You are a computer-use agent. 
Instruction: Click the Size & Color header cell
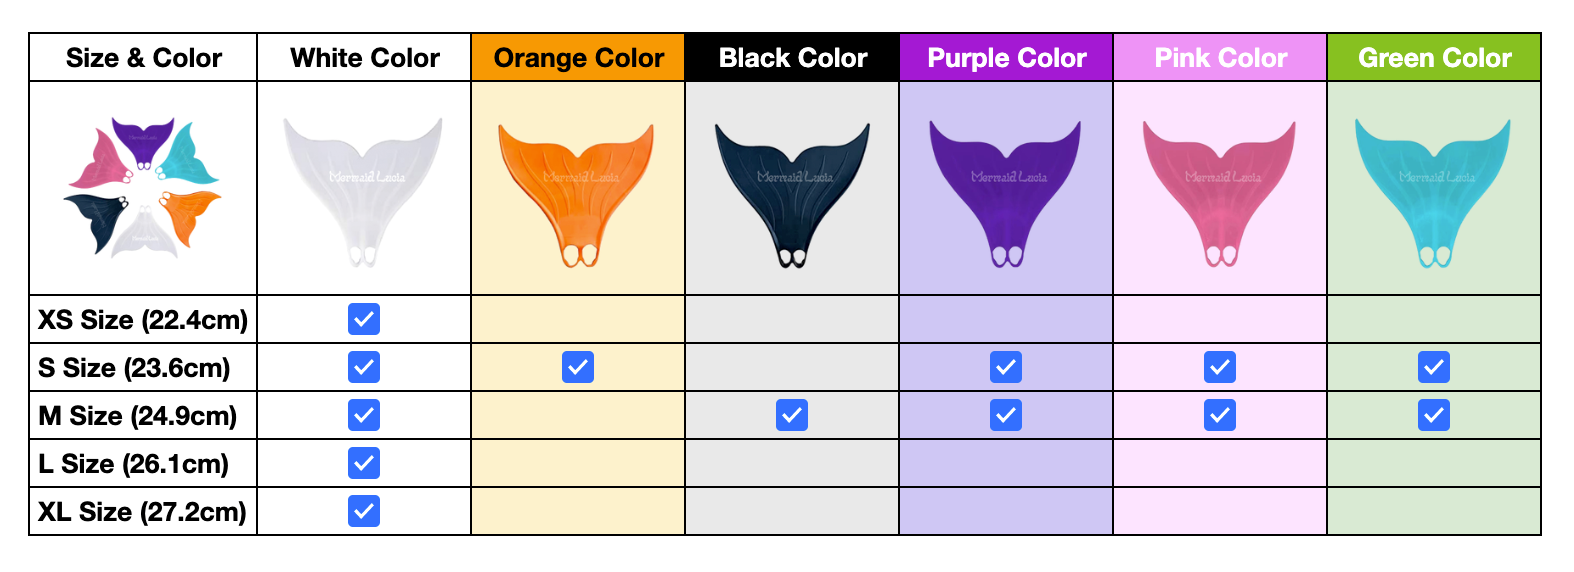(x=144, y=58)
